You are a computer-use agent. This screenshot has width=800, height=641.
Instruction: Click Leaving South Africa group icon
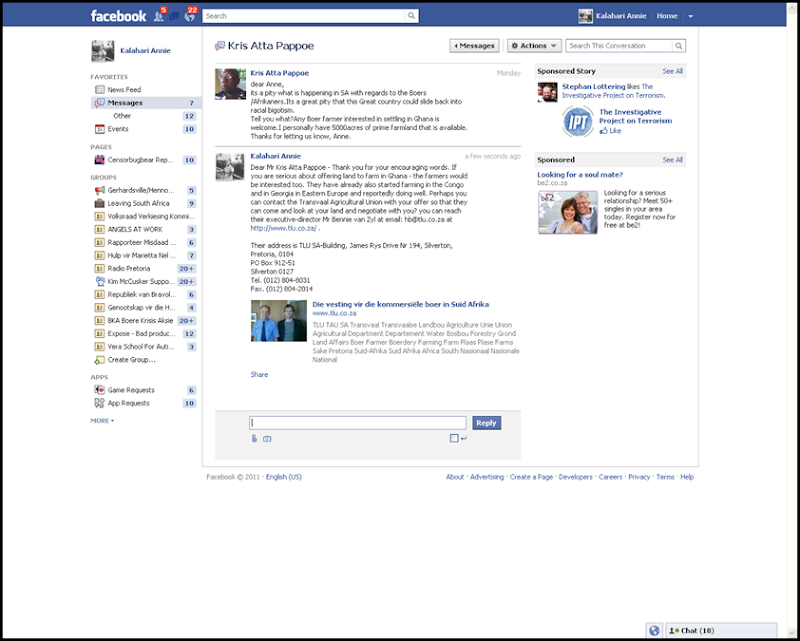[x=99, y=203]
